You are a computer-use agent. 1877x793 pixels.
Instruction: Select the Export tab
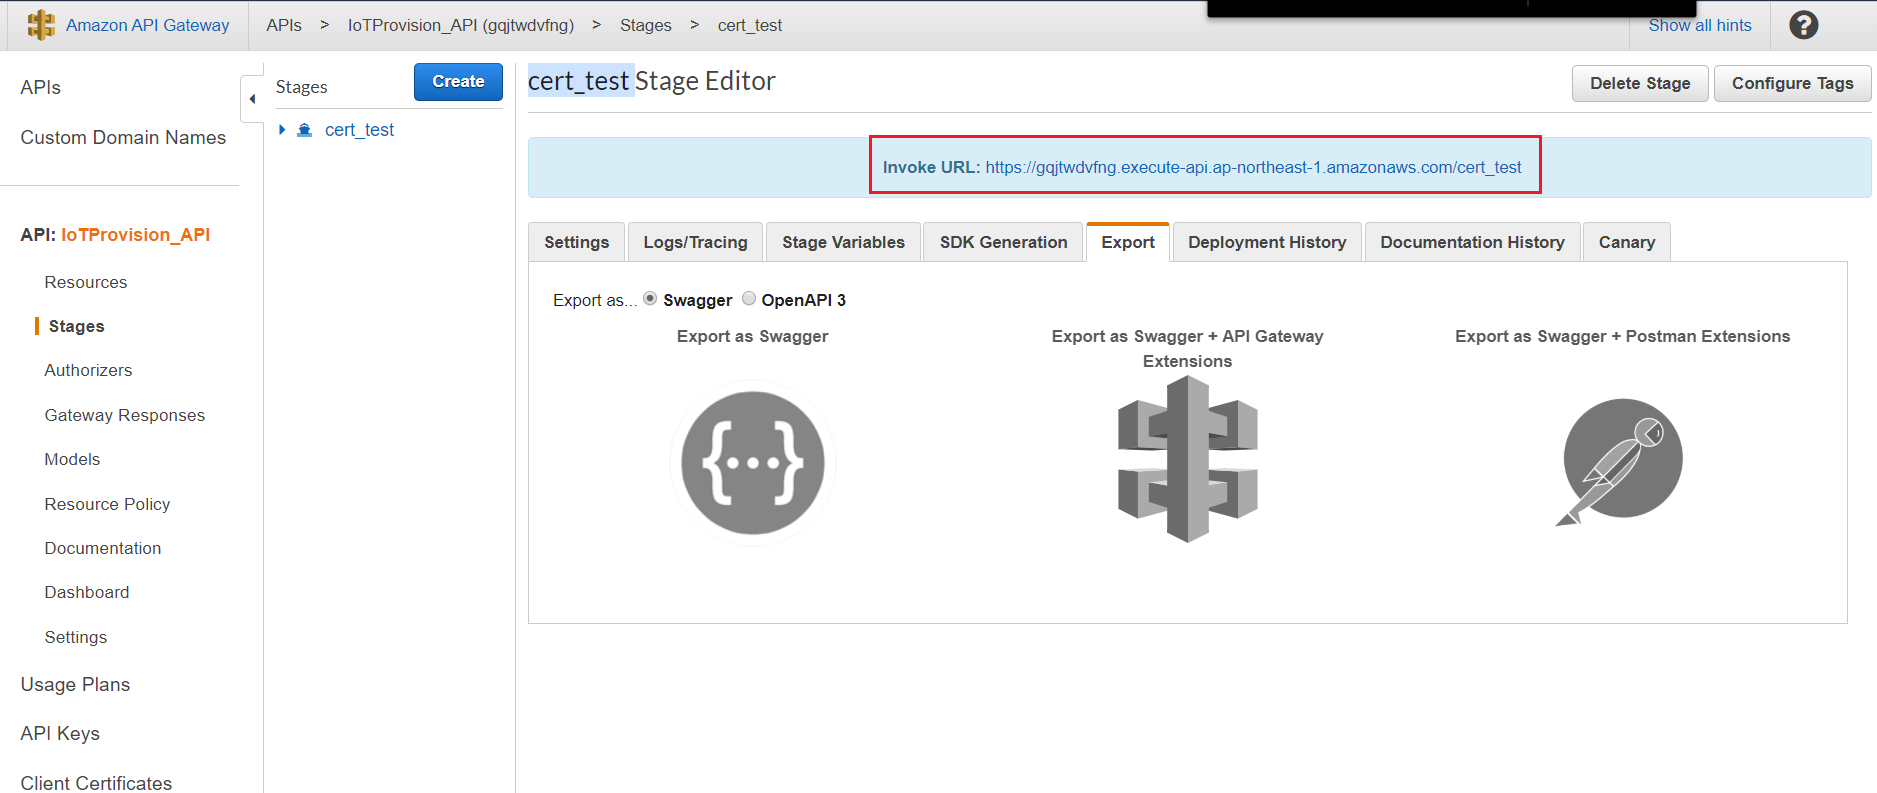point(1128,242)
